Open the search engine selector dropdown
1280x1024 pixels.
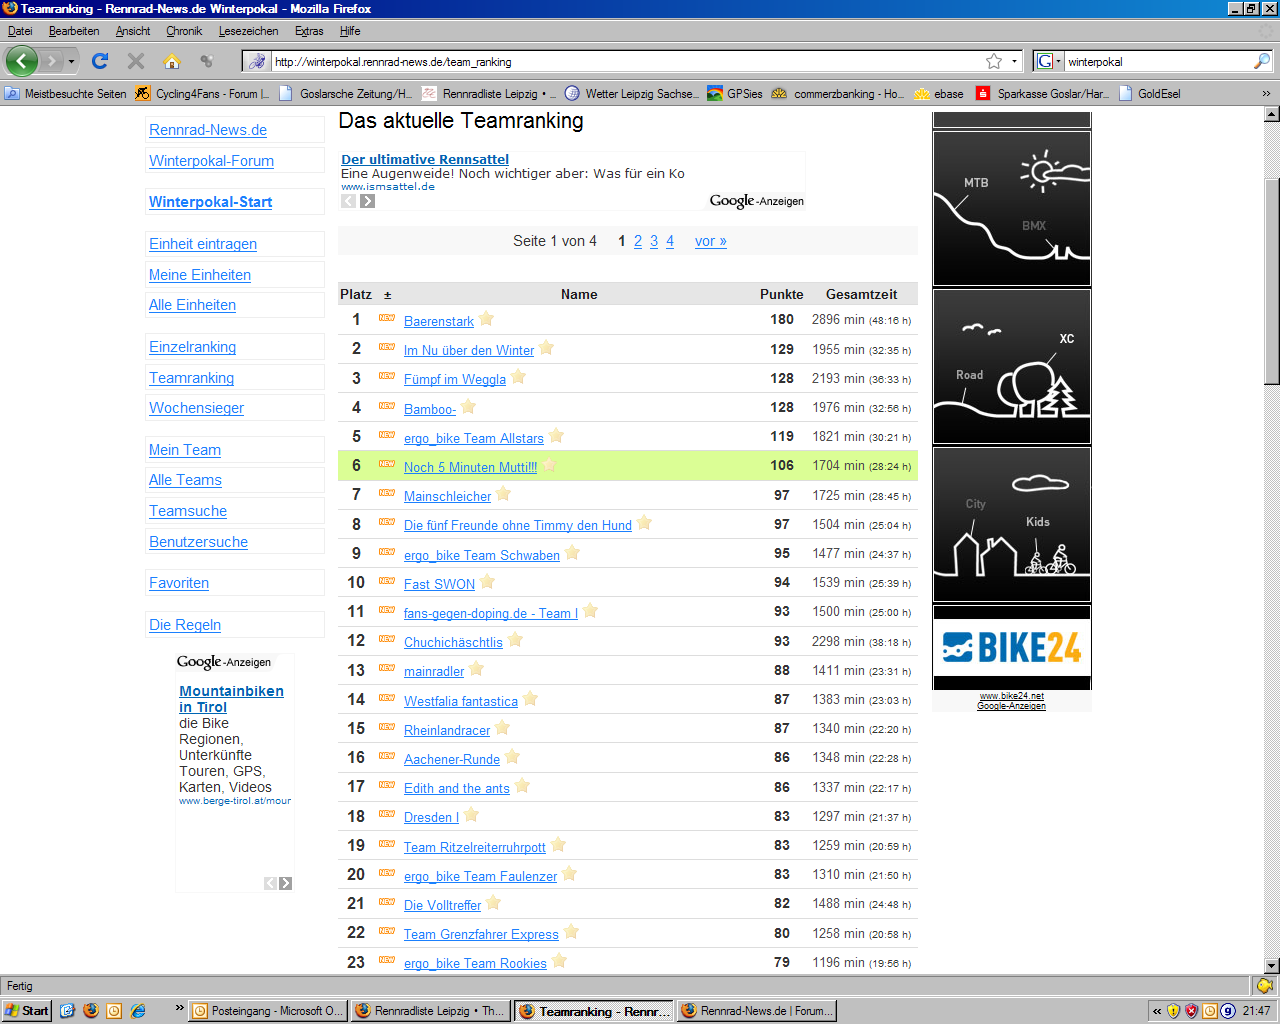point(1048,61)
